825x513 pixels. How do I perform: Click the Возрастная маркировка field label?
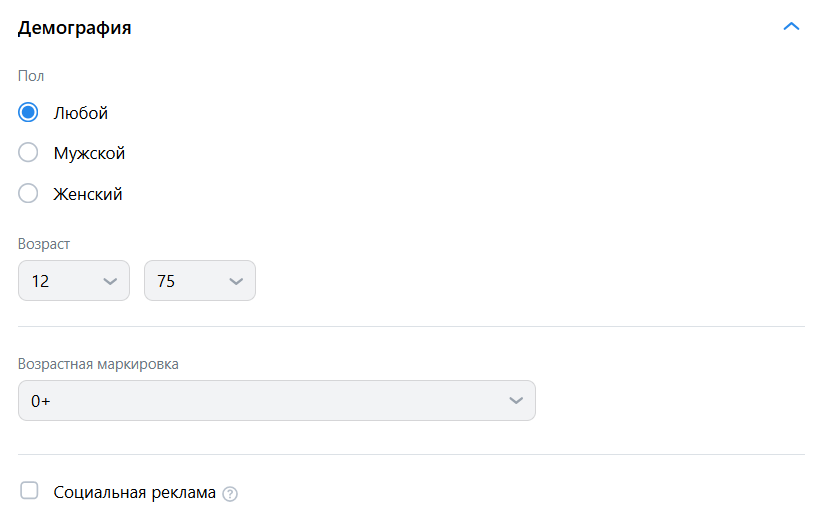[98, 364]
